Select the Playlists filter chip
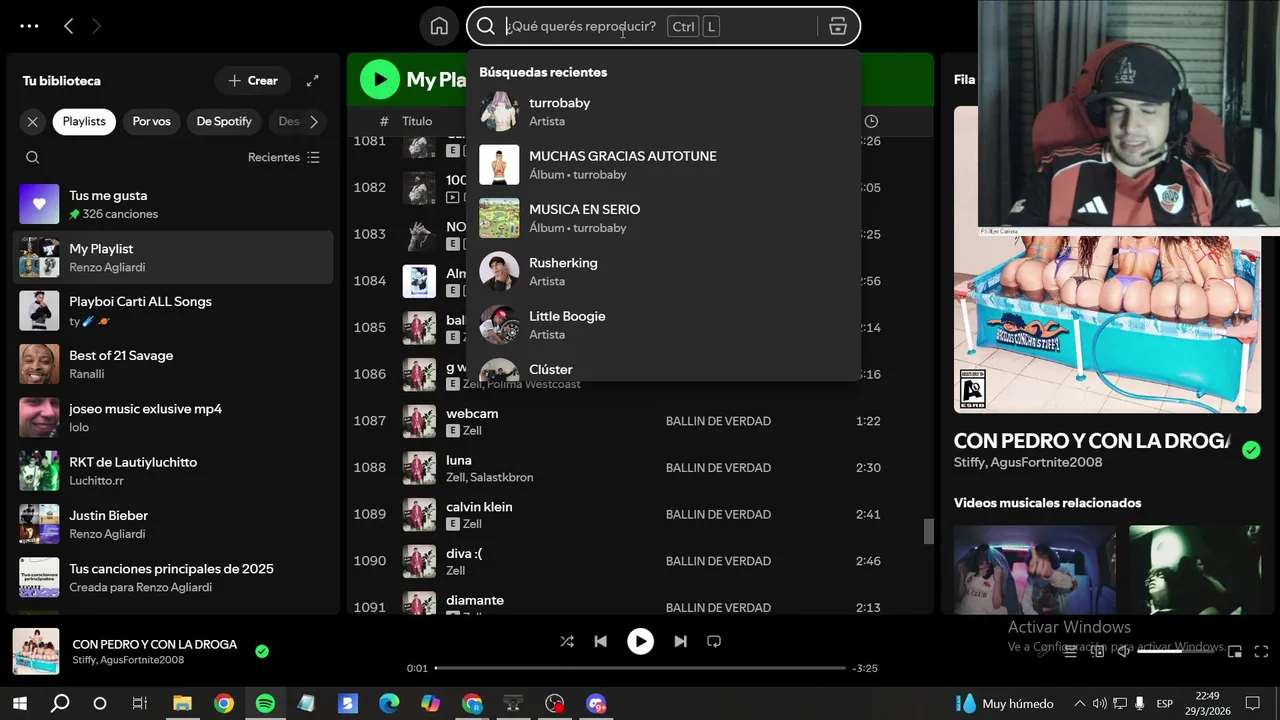Viewport: 1280px width, 720px height. tap(84, 121)
